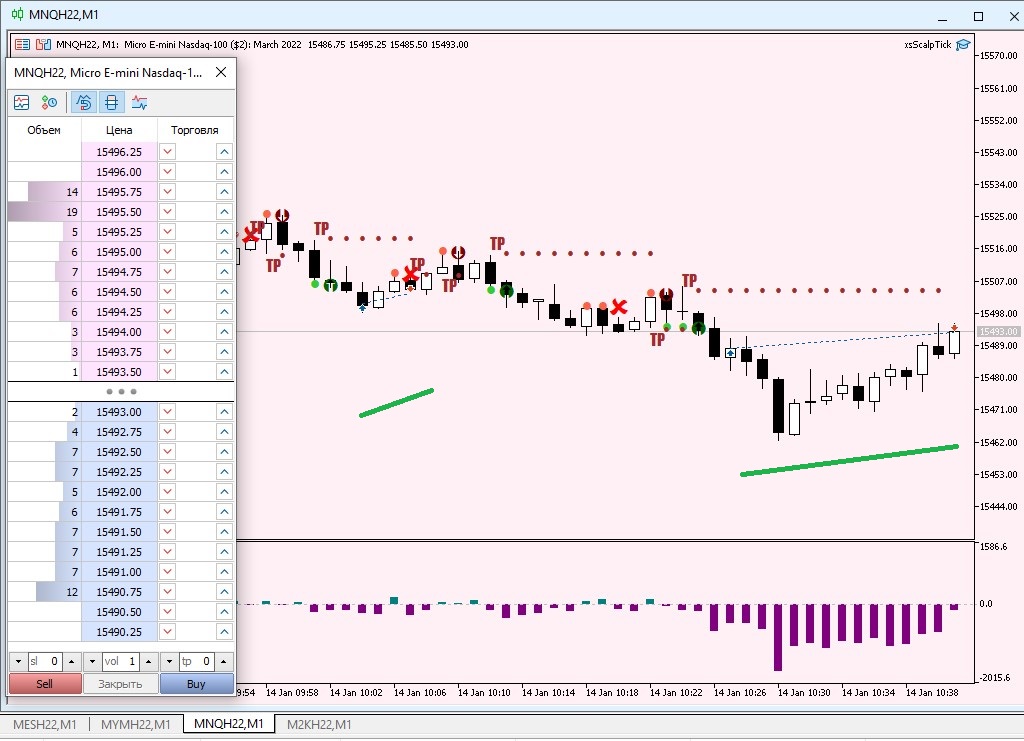Click the one-click trading icon in chart header
1024x741 pixels.
[x=43, y=44]
